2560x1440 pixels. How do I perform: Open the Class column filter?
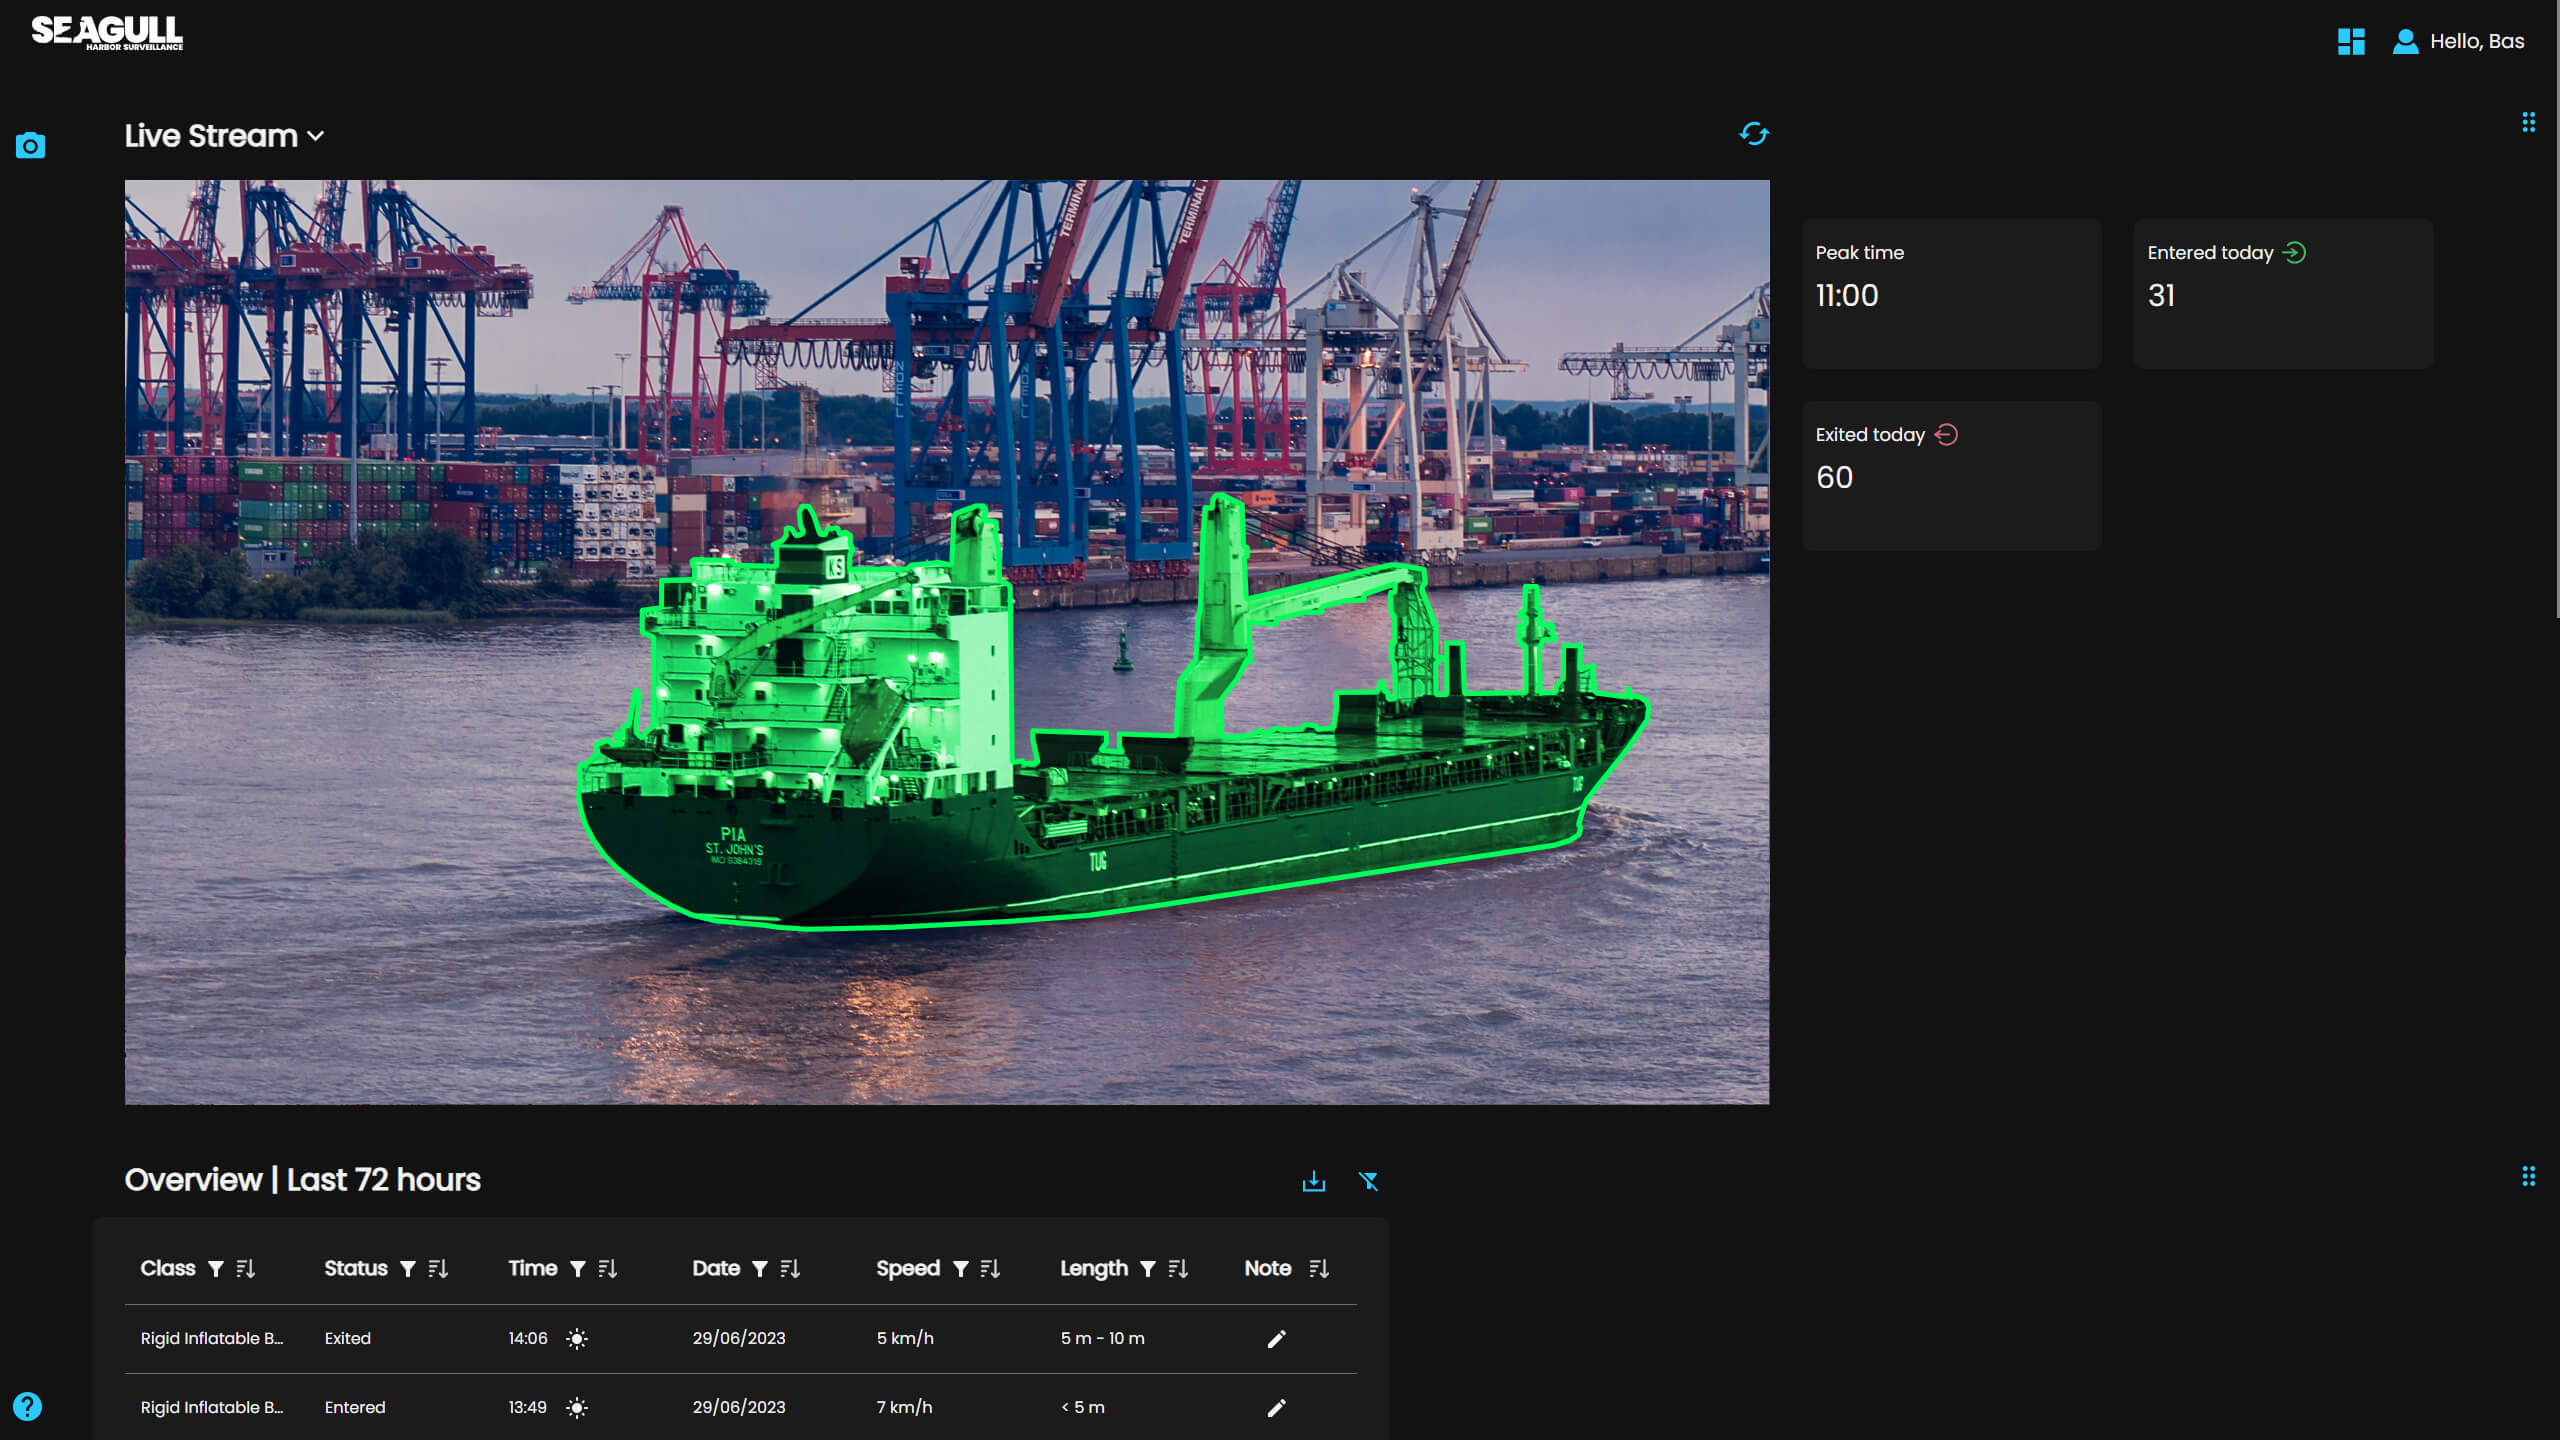(x=215, y=1268)
